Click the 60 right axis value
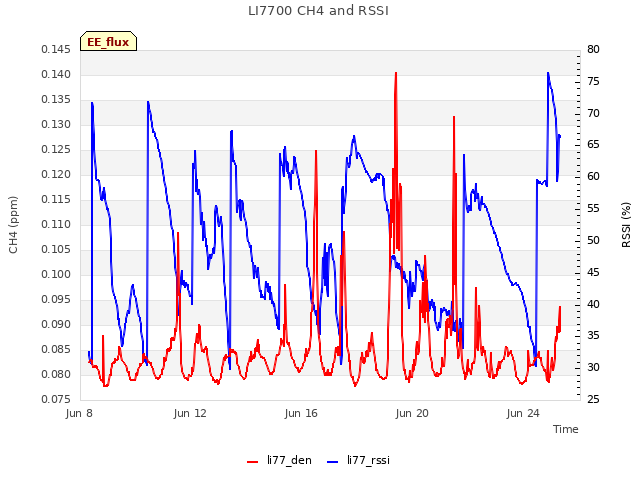This screenshot has height=480, width=640. click(x=593, y=176)
